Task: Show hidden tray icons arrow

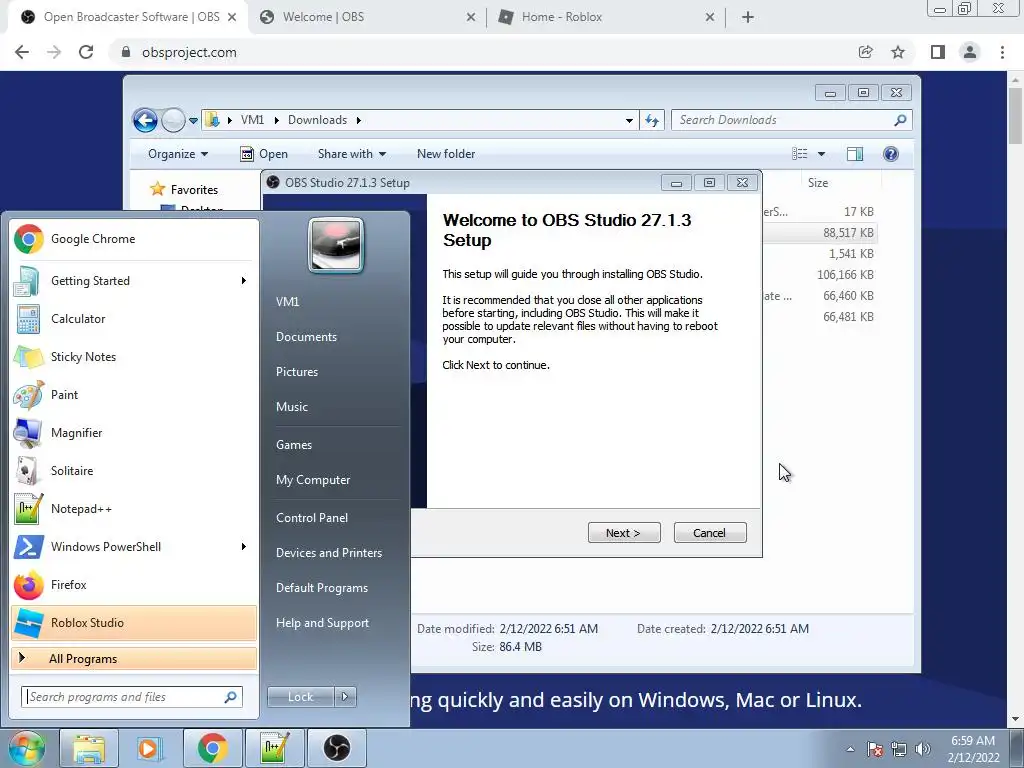Action: point(850,749)
